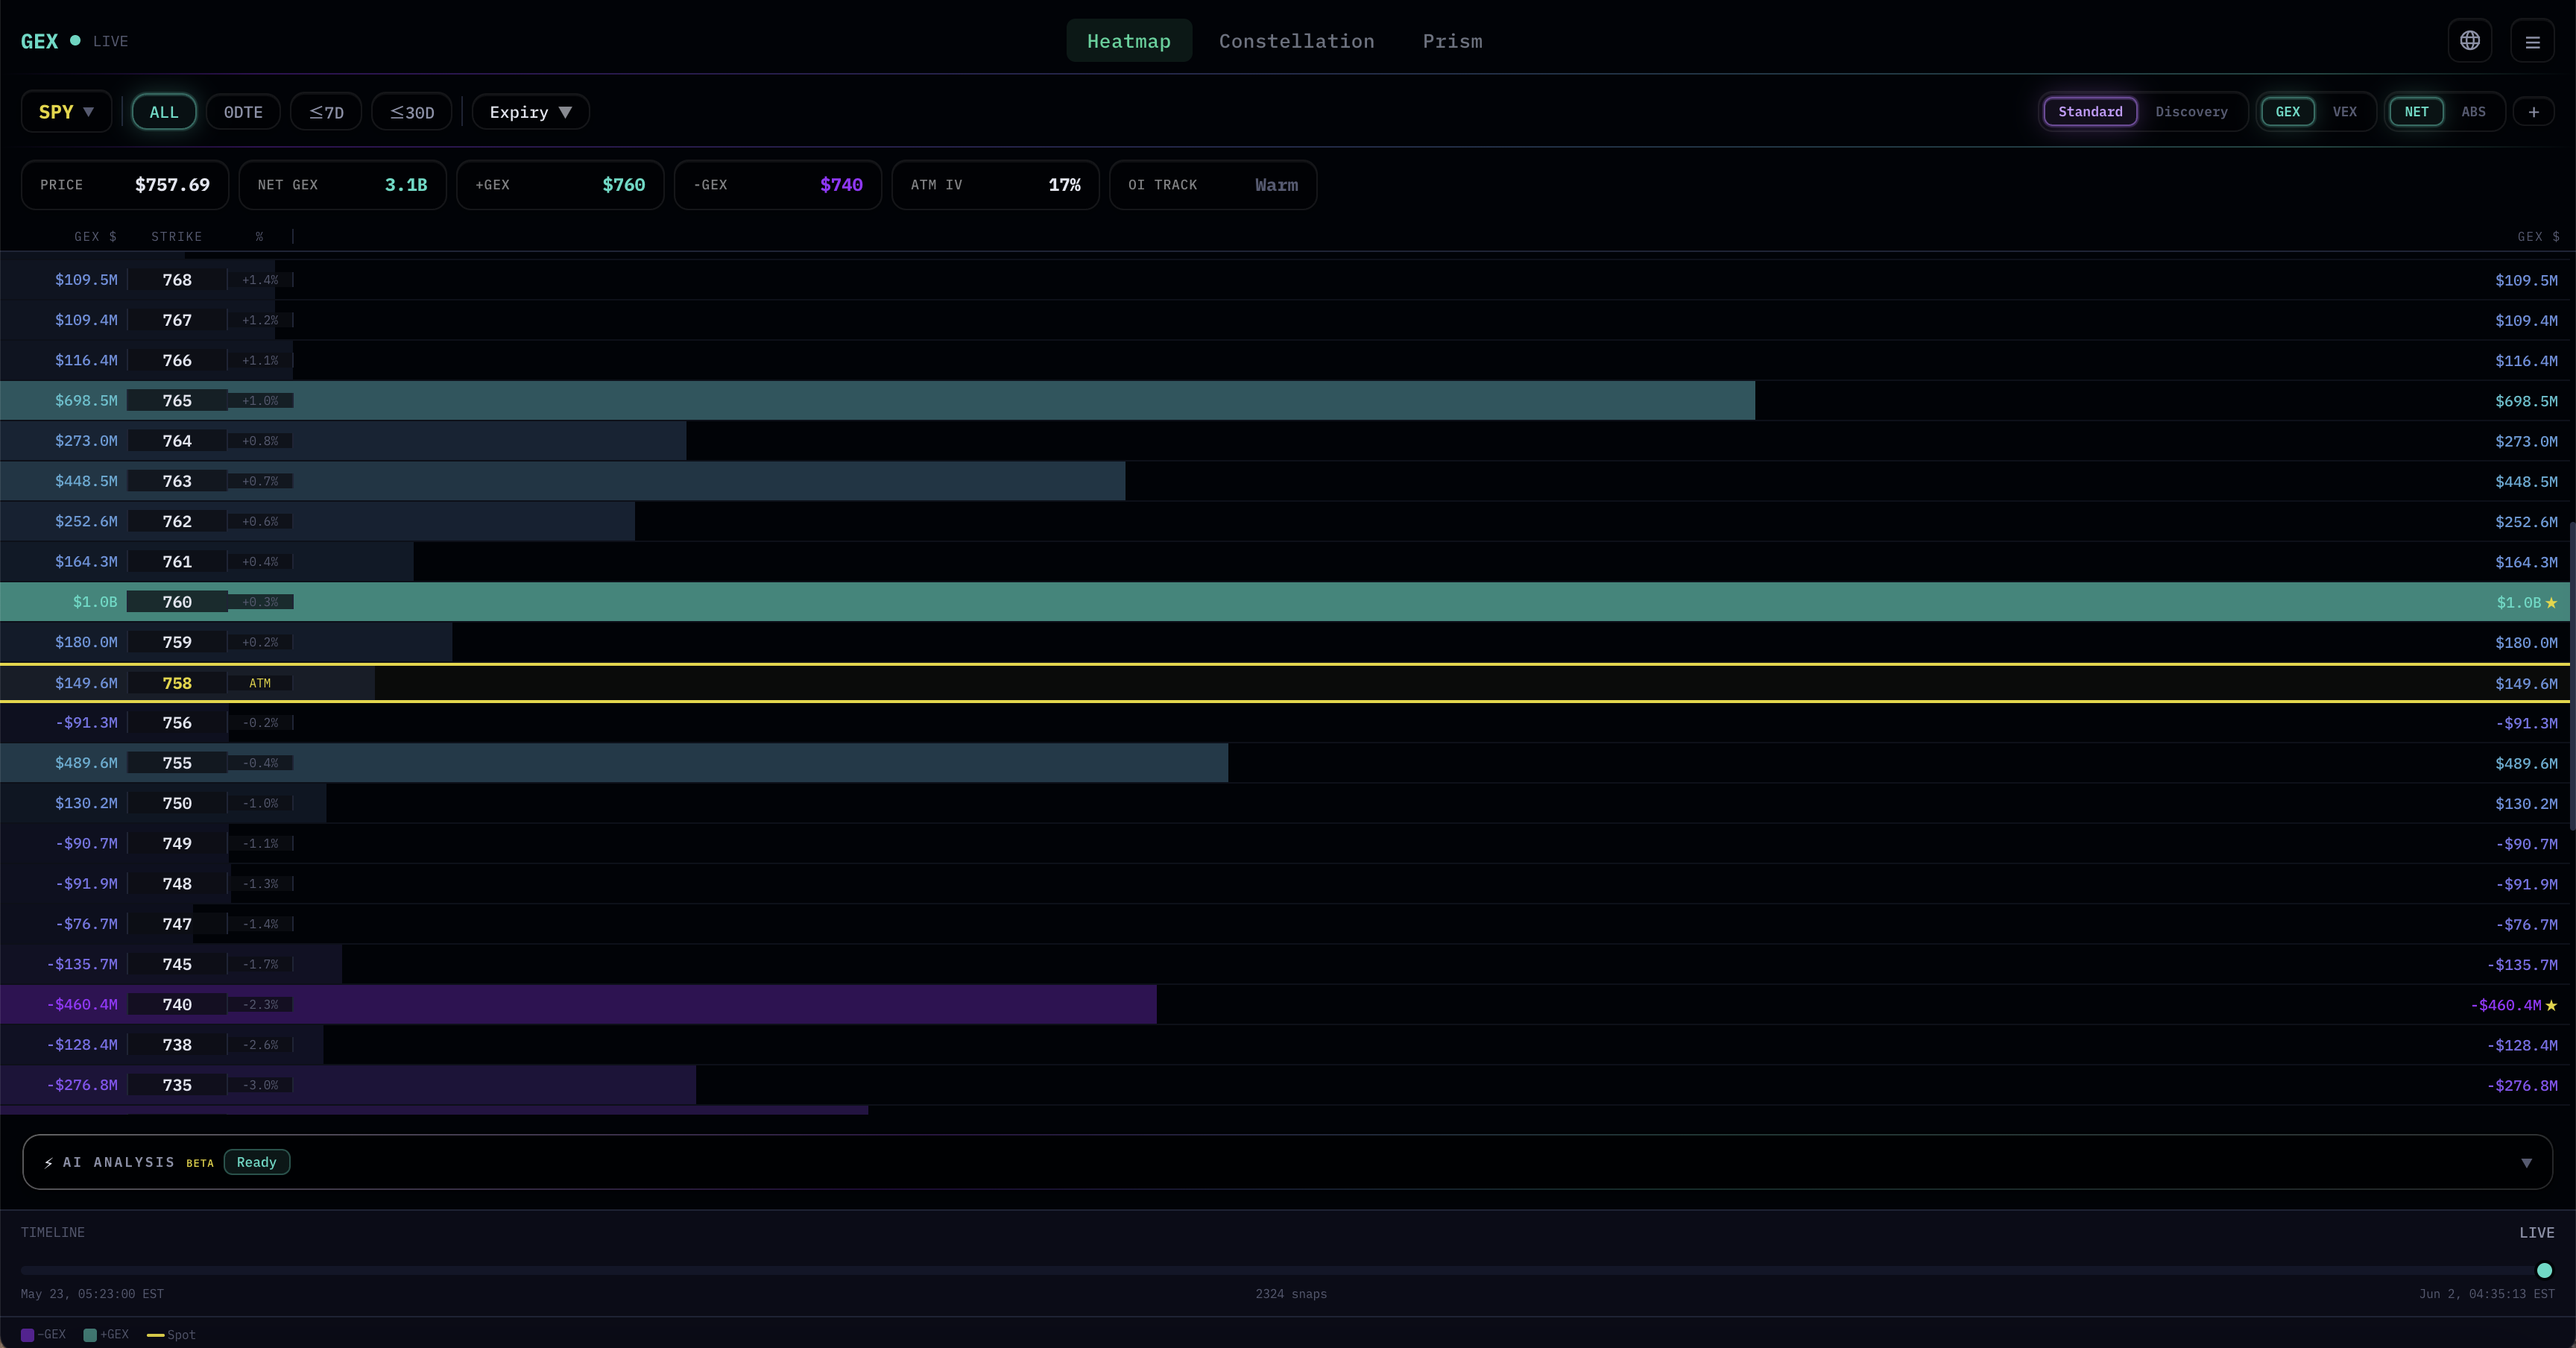
Task: Click the left GEX $ column header
Action: (95, 237)
